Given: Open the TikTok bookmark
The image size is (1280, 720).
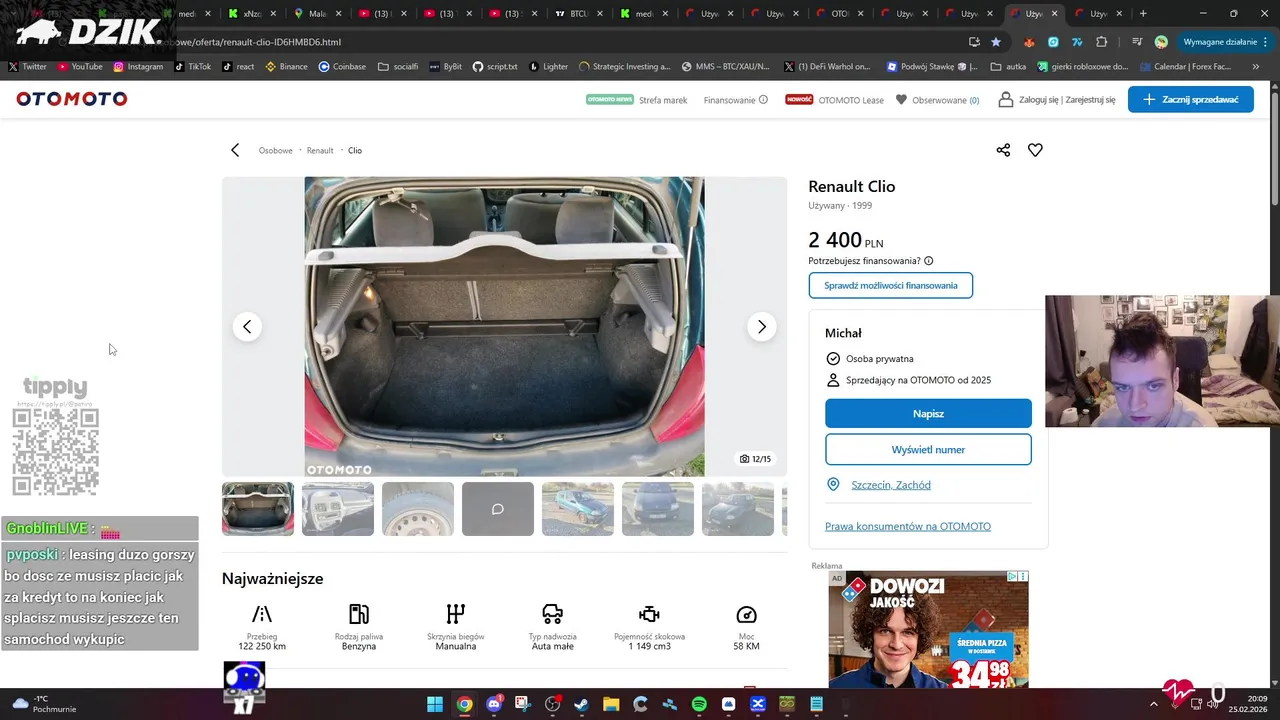Looking at the screenshot, I should coord(193,66).
